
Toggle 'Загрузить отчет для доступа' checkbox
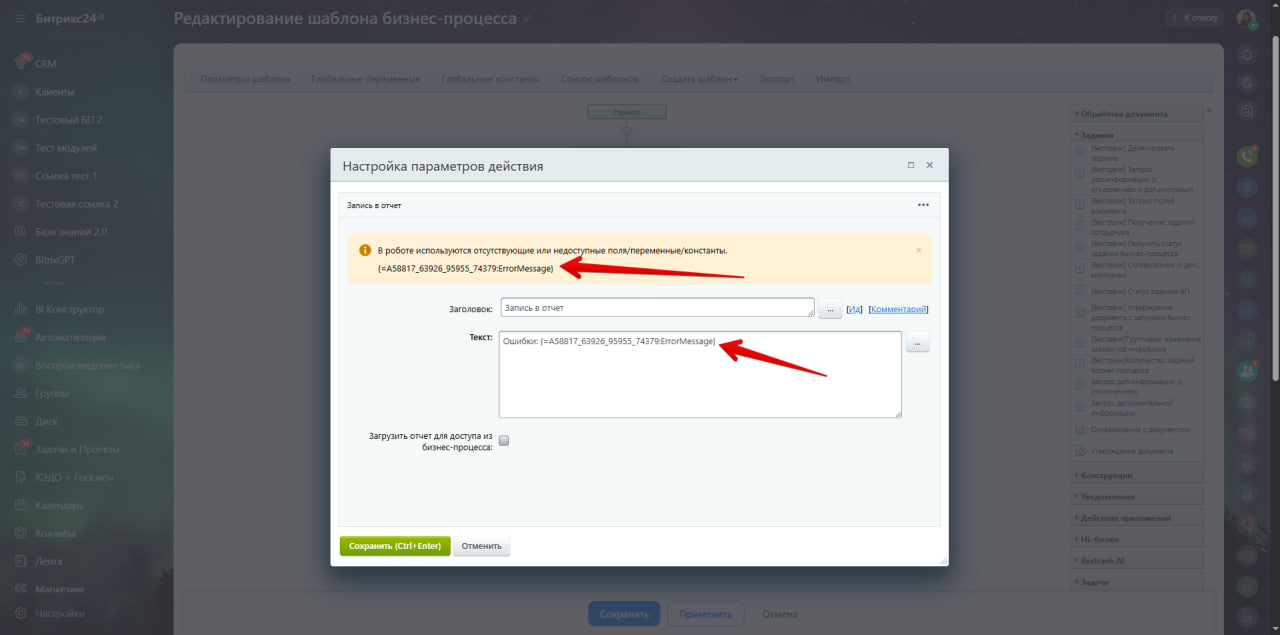504,440
